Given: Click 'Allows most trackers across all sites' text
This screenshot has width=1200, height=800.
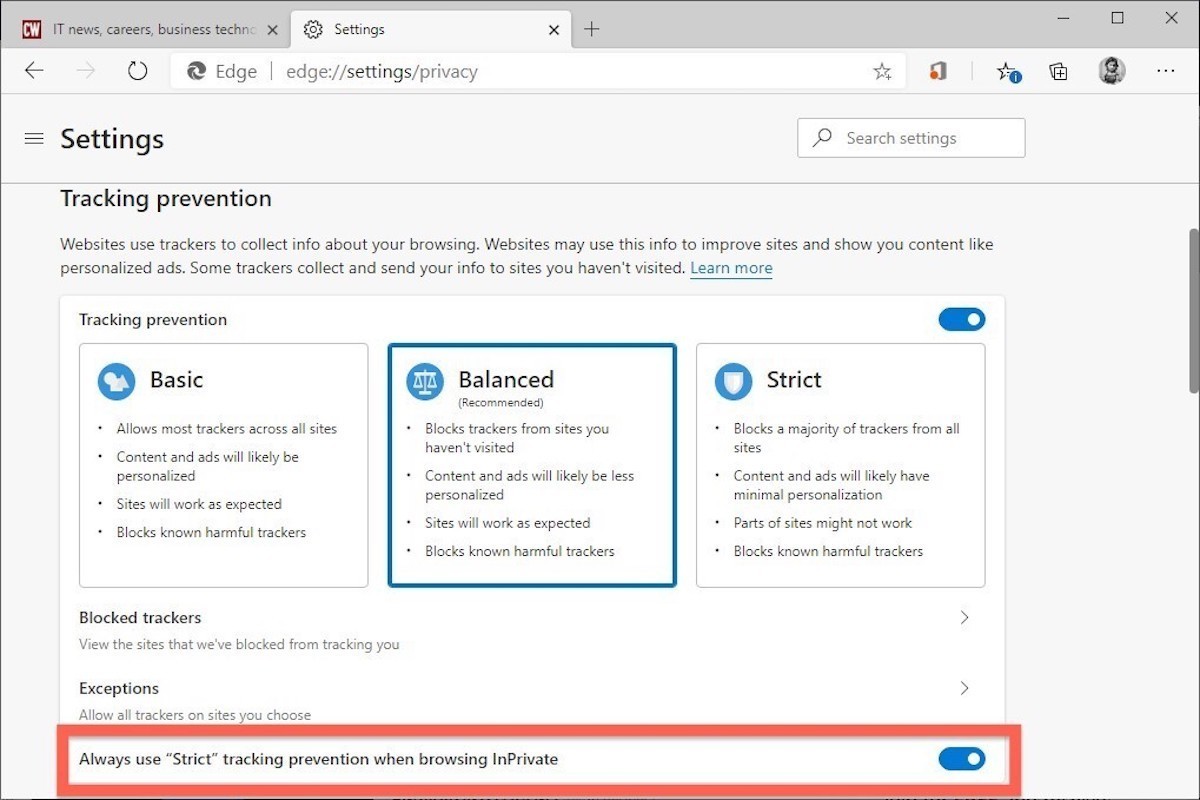Looking at the screenshot, I should tap(227, 428).
